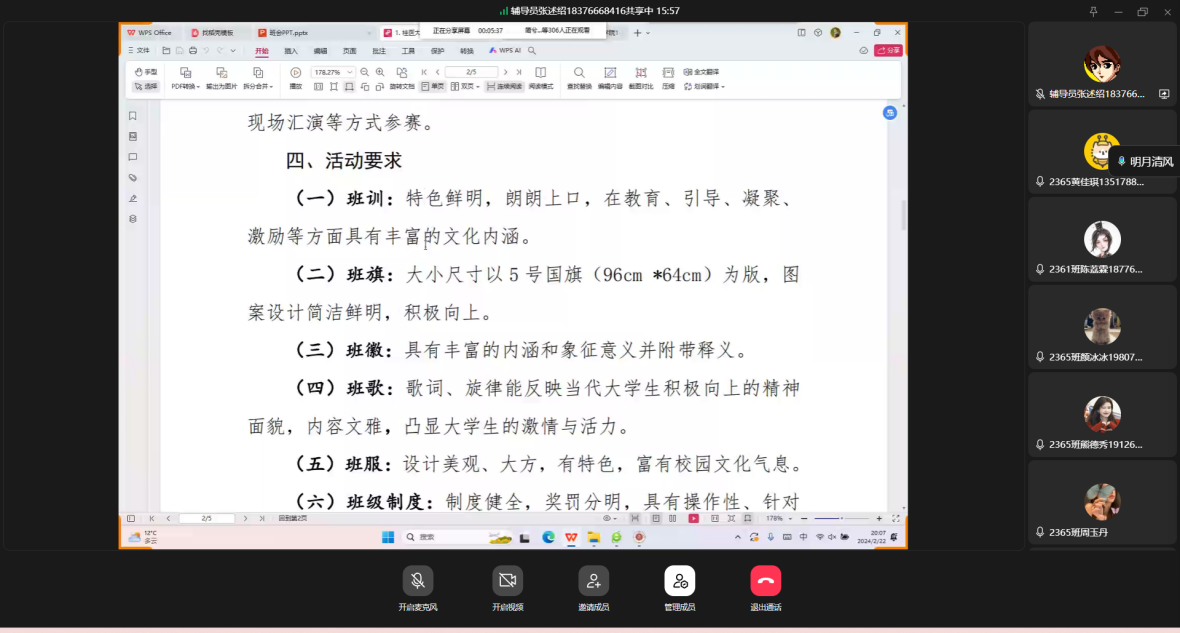The height and width of the screenshot is (633, 1180).
Task: Click the 压缩 compress PDF icon
Action: [669, 78]
